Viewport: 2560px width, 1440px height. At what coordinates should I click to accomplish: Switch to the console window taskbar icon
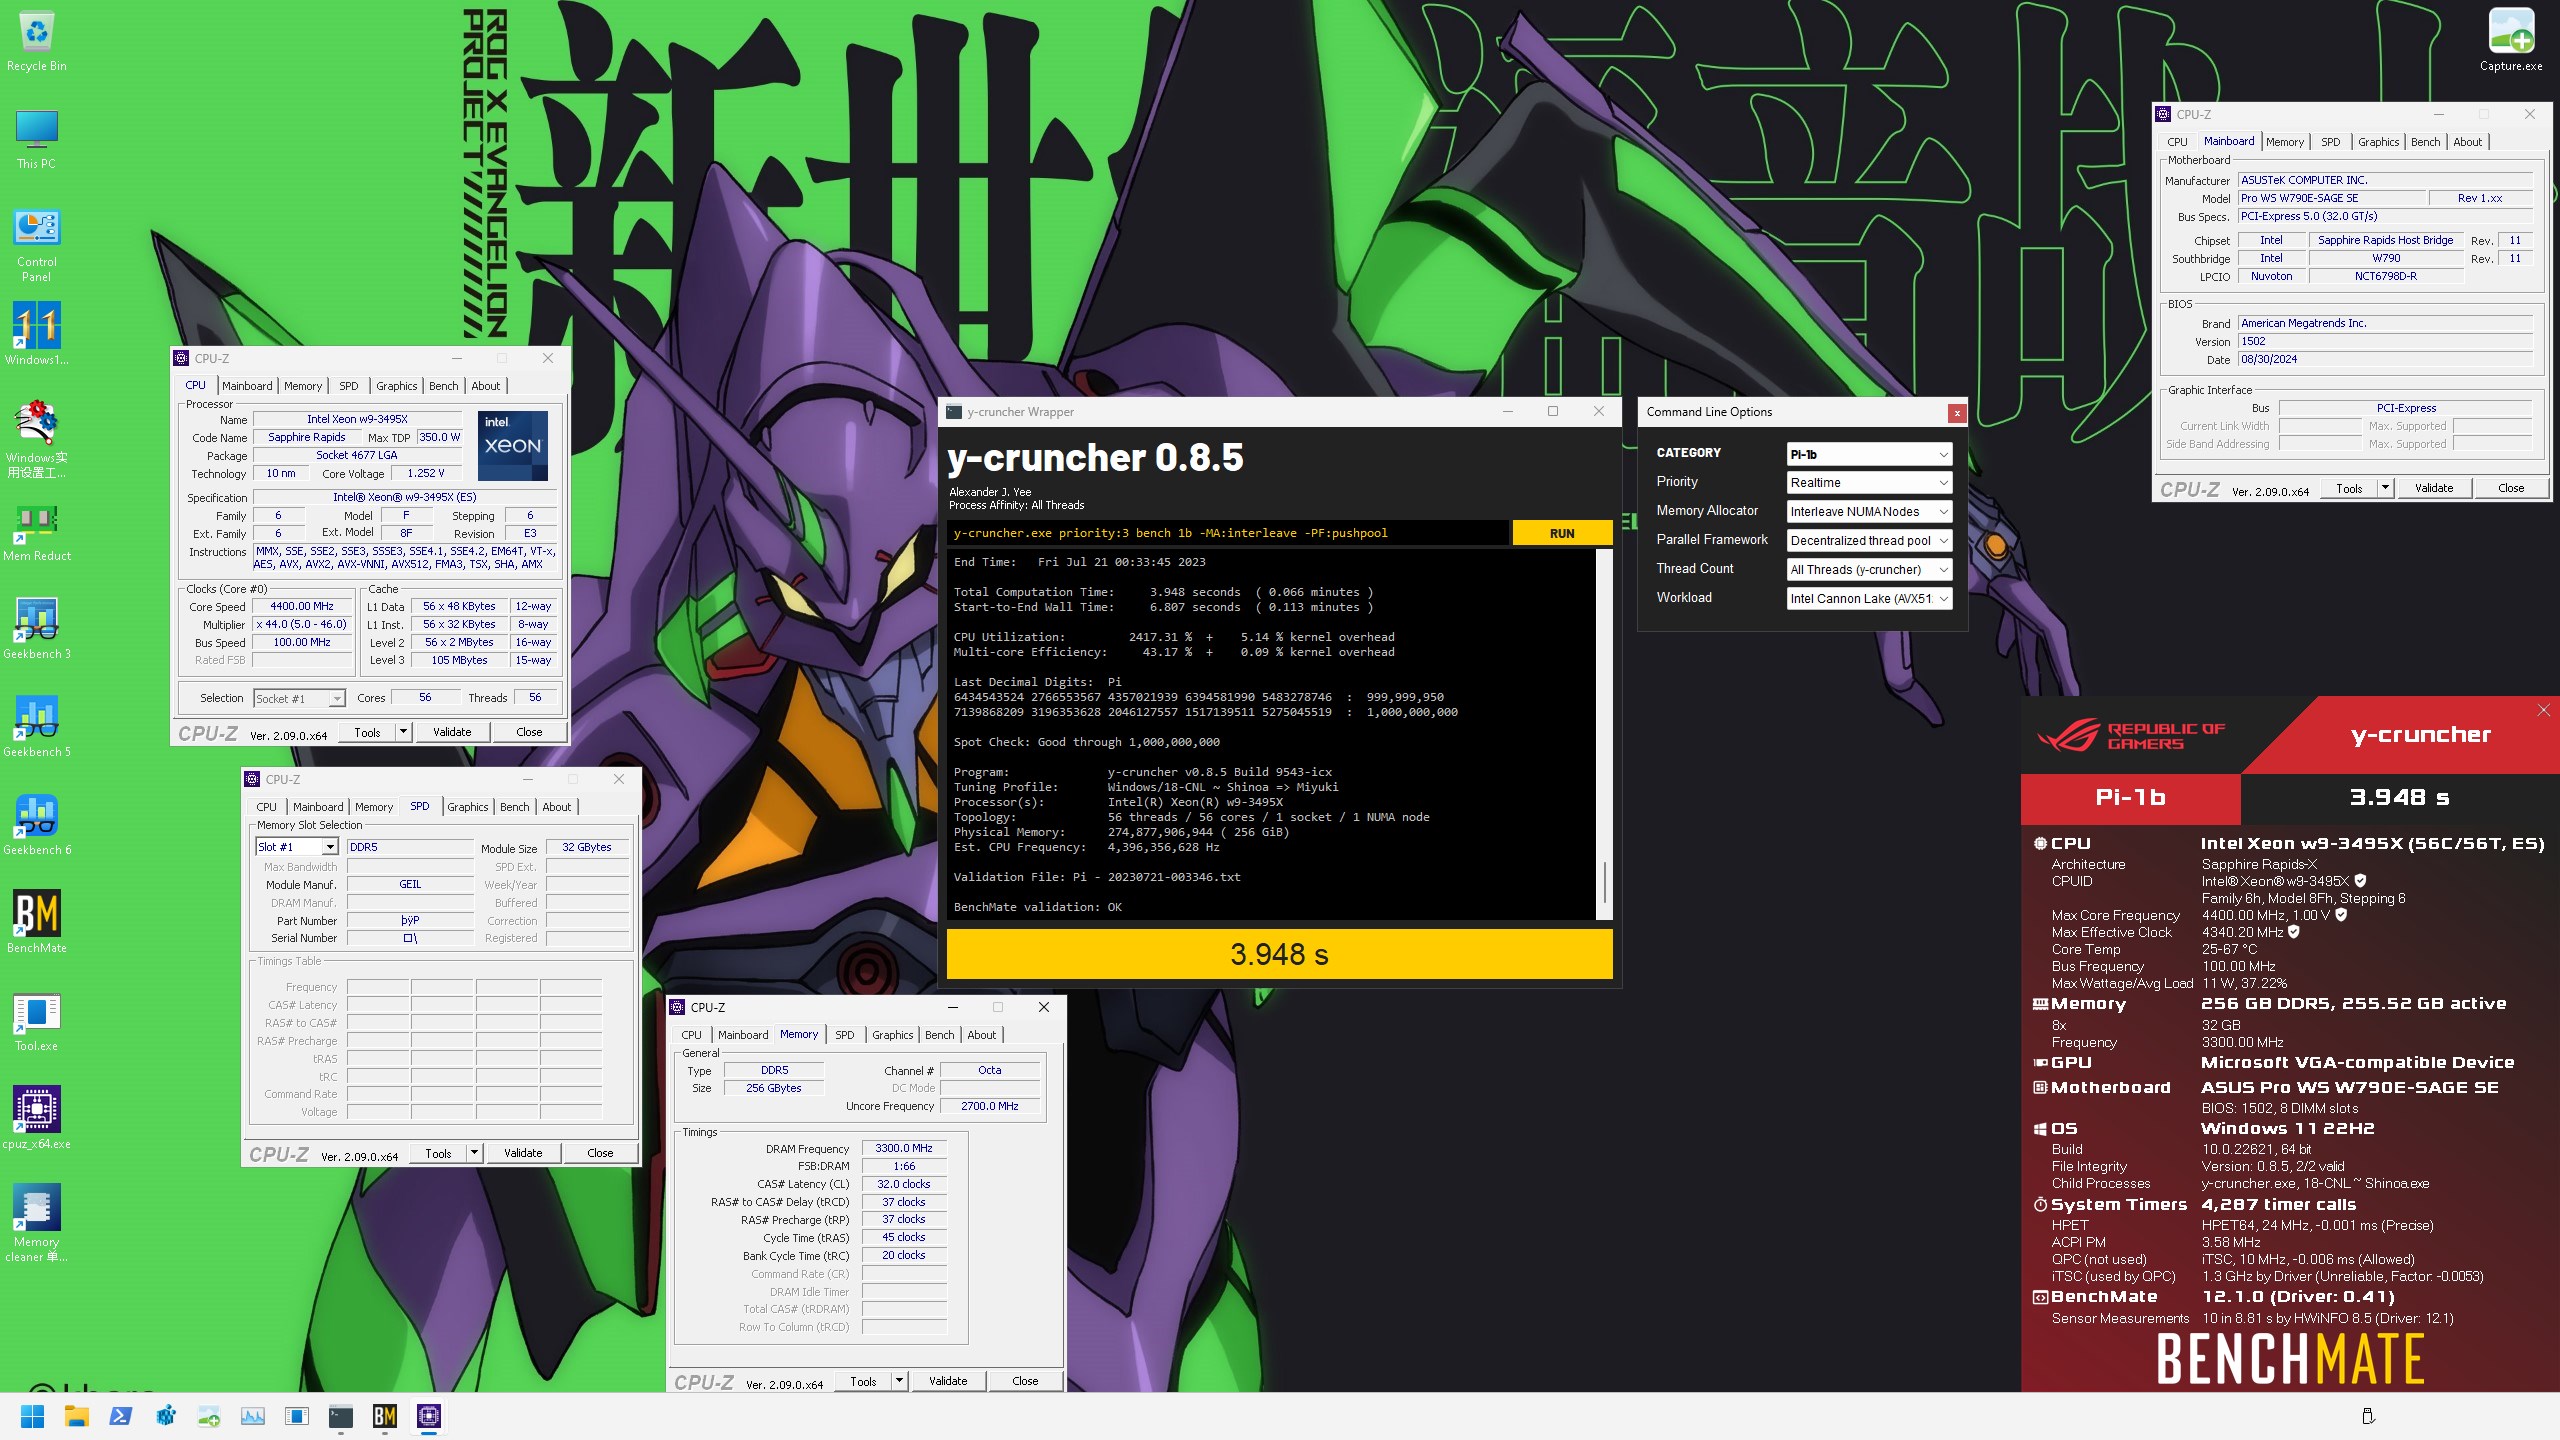tap(341, 1416)
